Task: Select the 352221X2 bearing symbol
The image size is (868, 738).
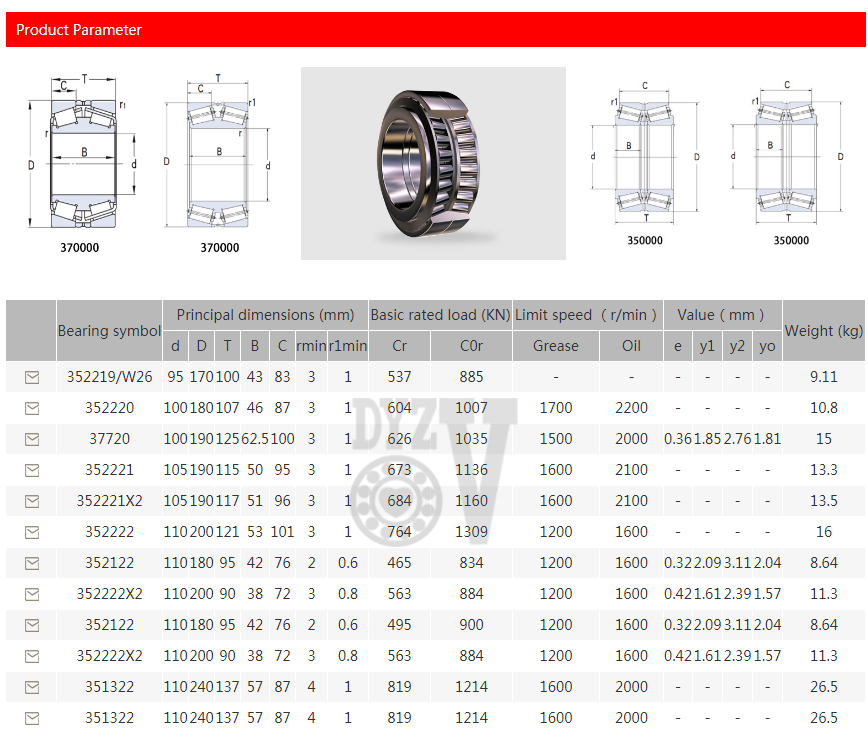Action: [109, 501]
